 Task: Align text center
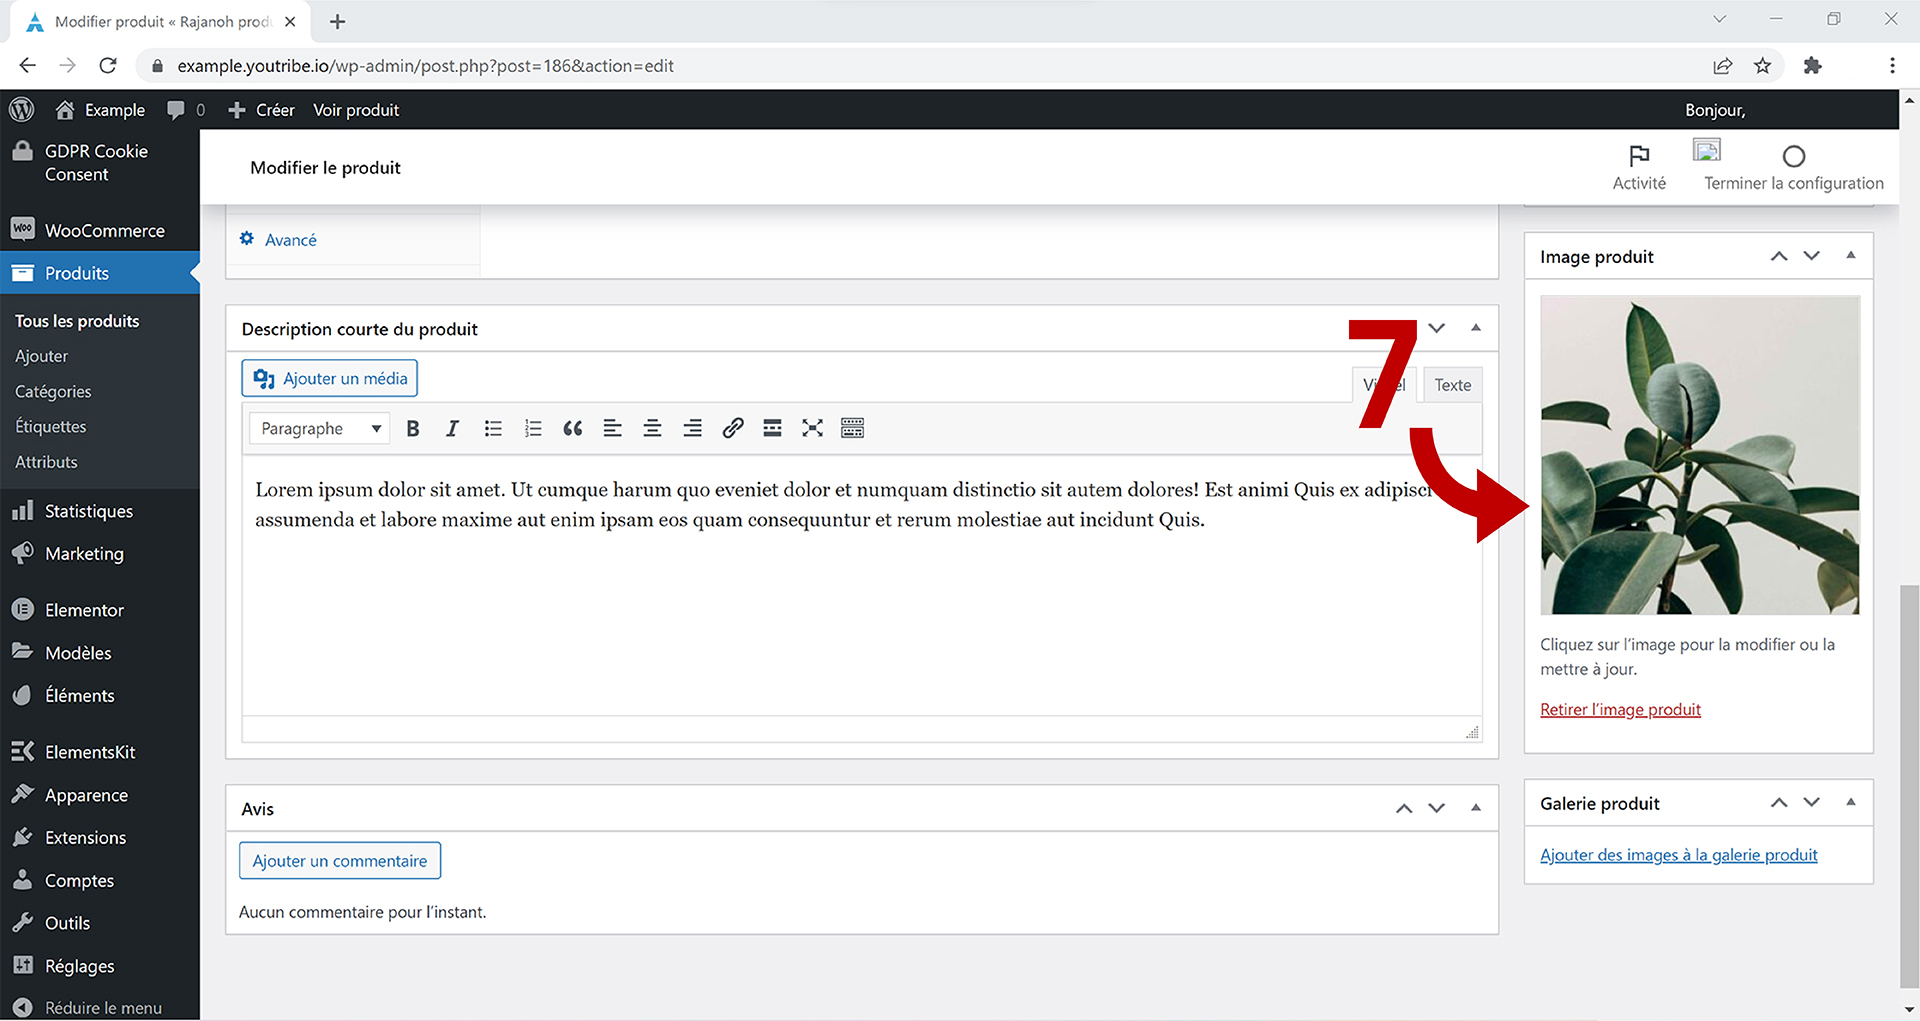point(652,428)
